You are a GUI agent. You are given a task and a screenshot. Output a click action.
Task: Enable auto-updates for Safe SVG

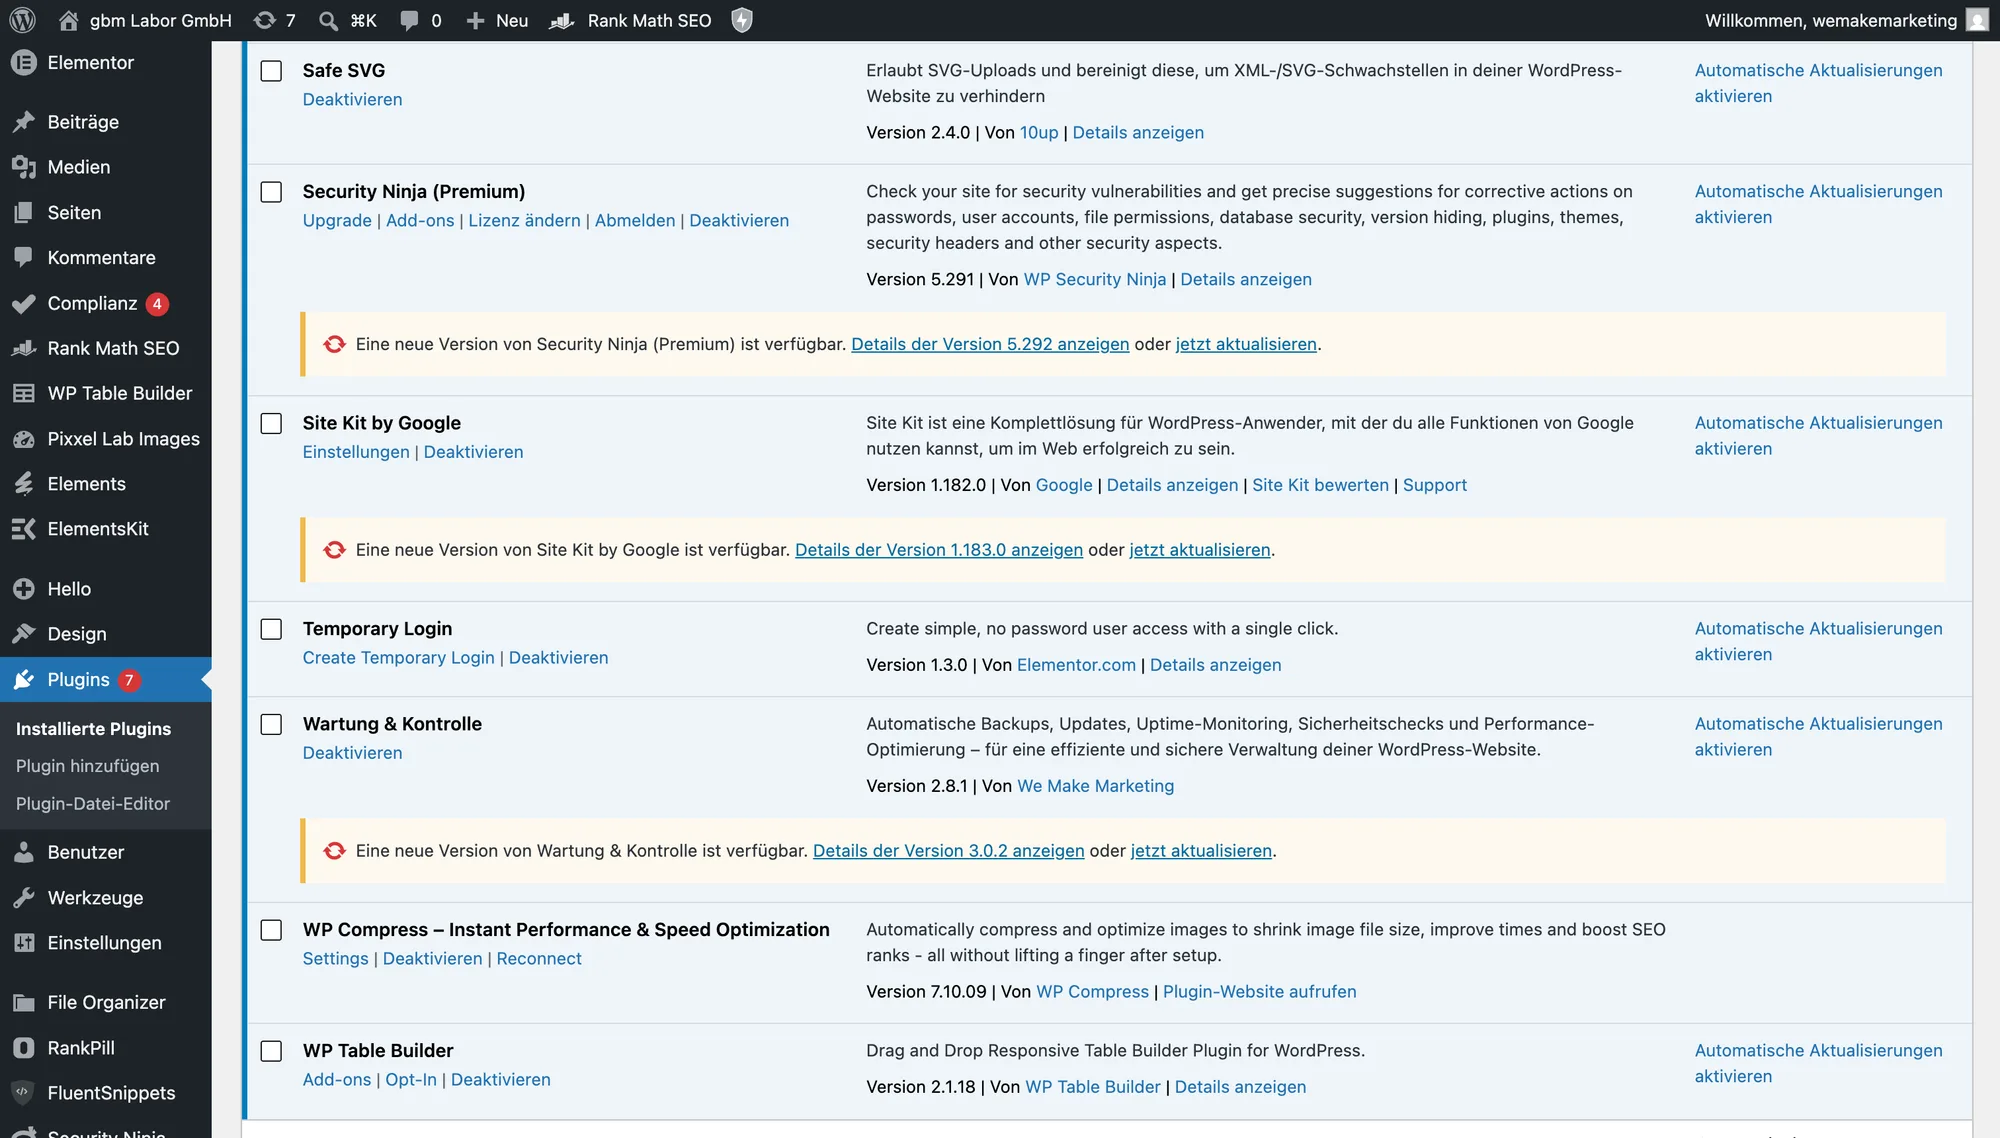point(1818,83)
